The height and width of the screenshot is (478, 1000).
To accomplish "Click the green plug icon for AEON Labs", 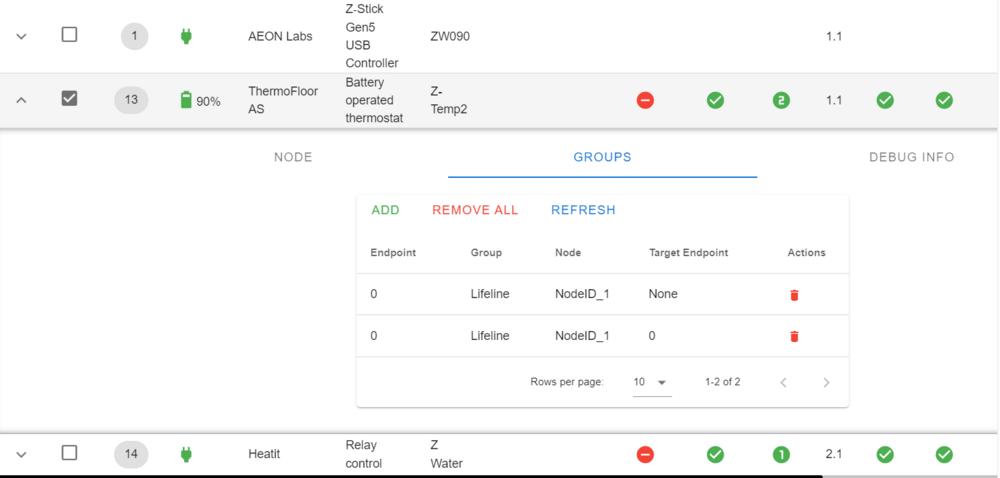I will (186, 37).
